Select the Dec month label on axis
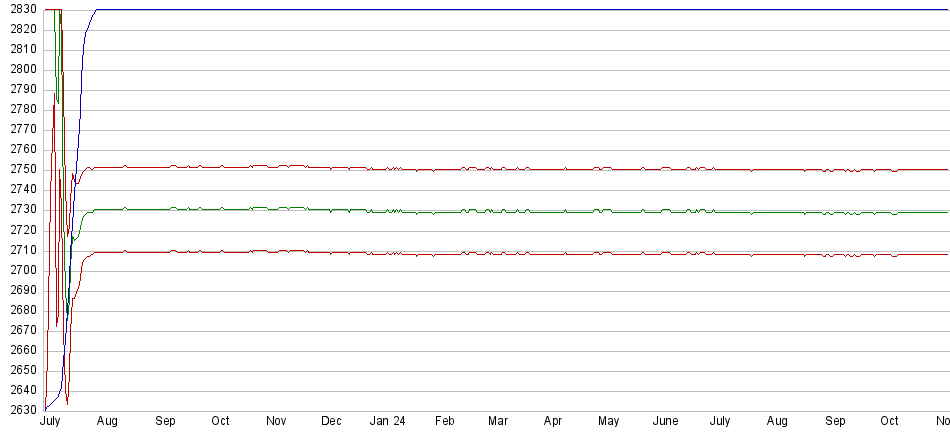The image size is (950, 435). click(331, 421)
